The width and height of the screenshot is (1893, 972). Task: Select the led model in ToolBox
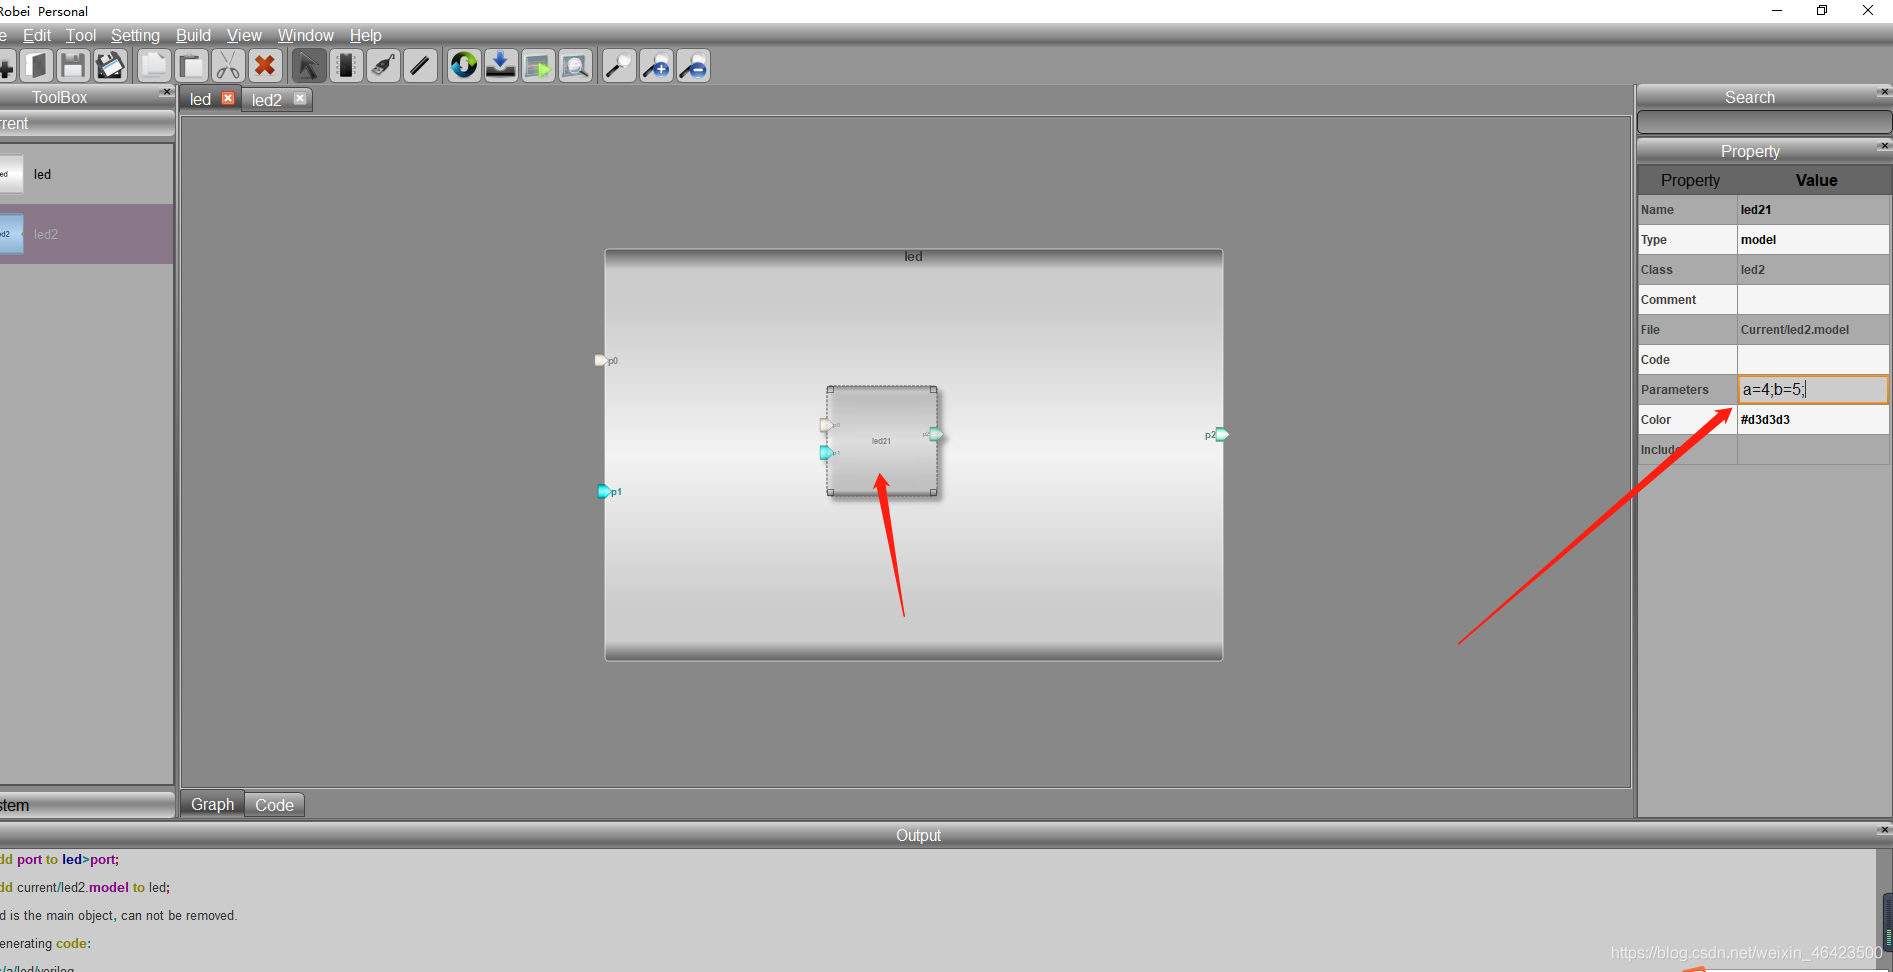86,174
